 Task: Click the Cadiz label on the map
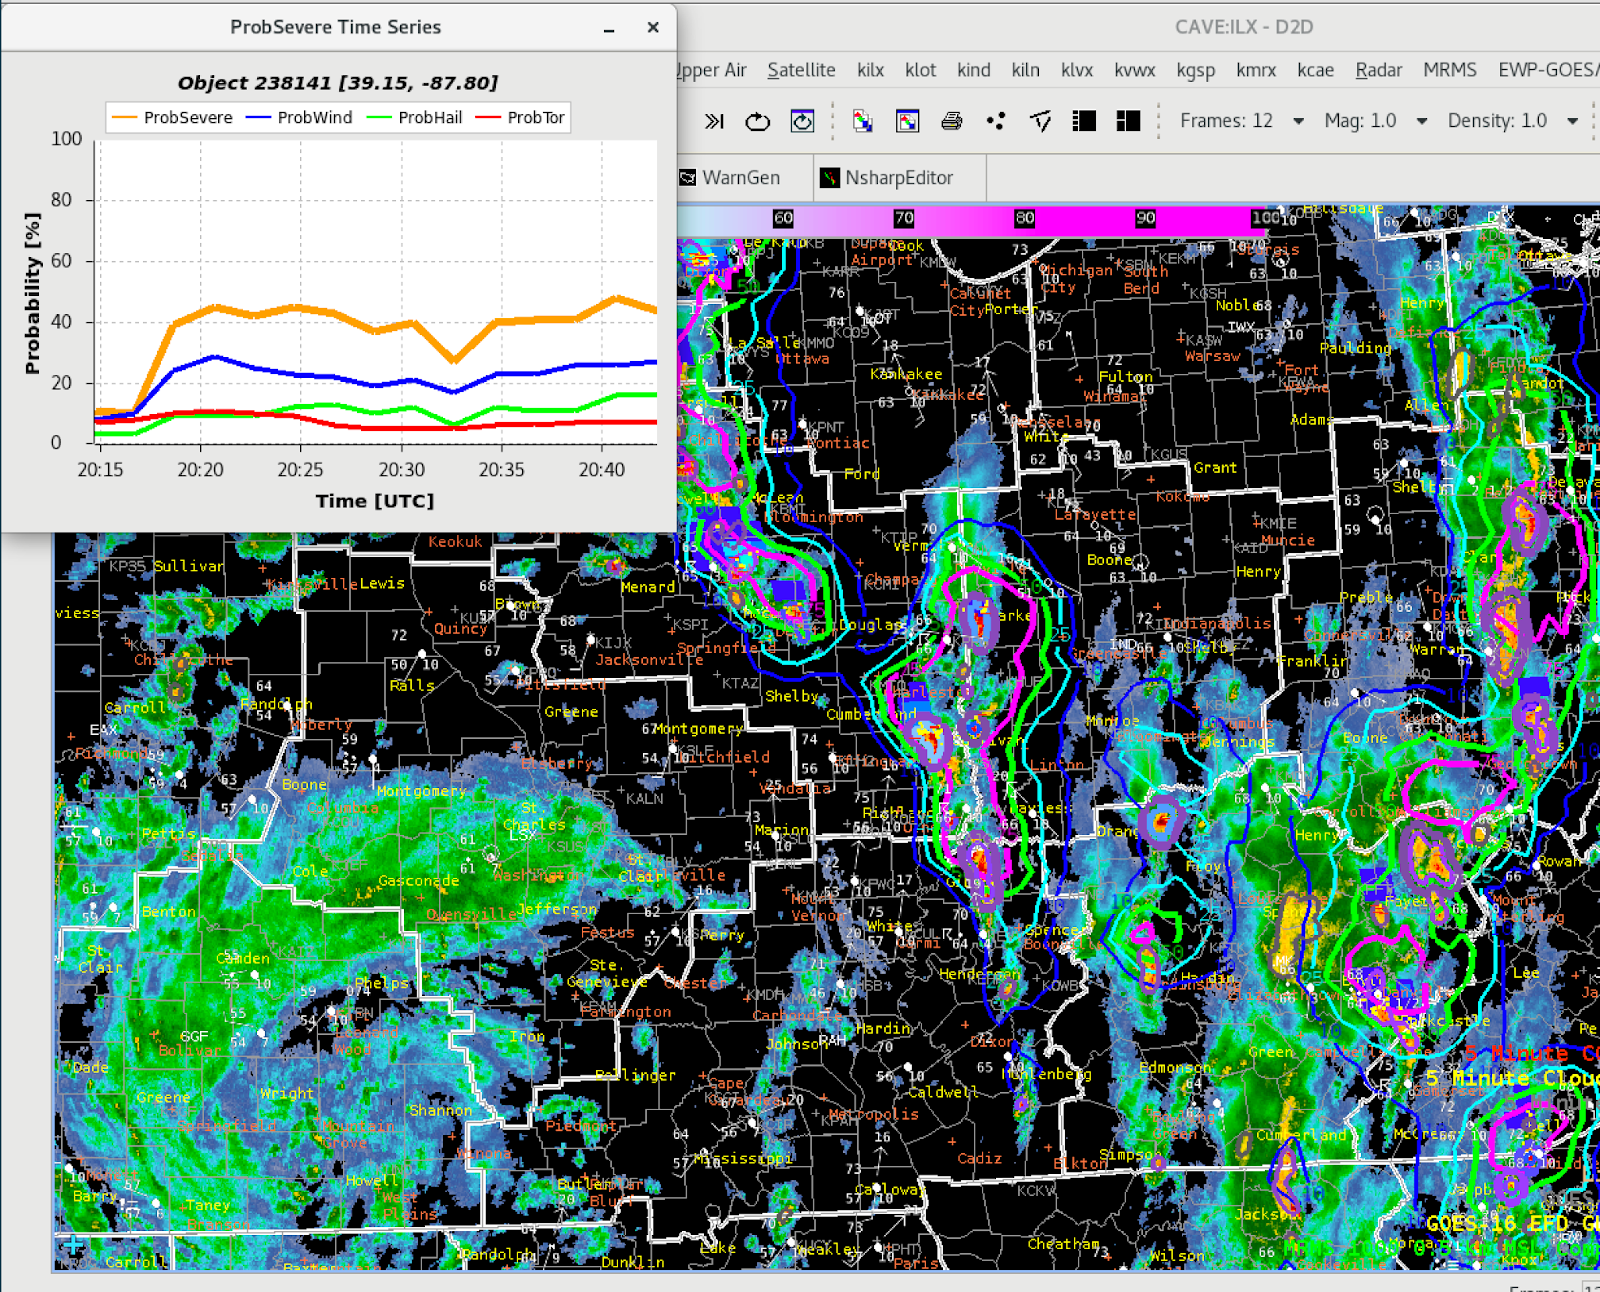pyautogui.click(x=979, y=1158)
